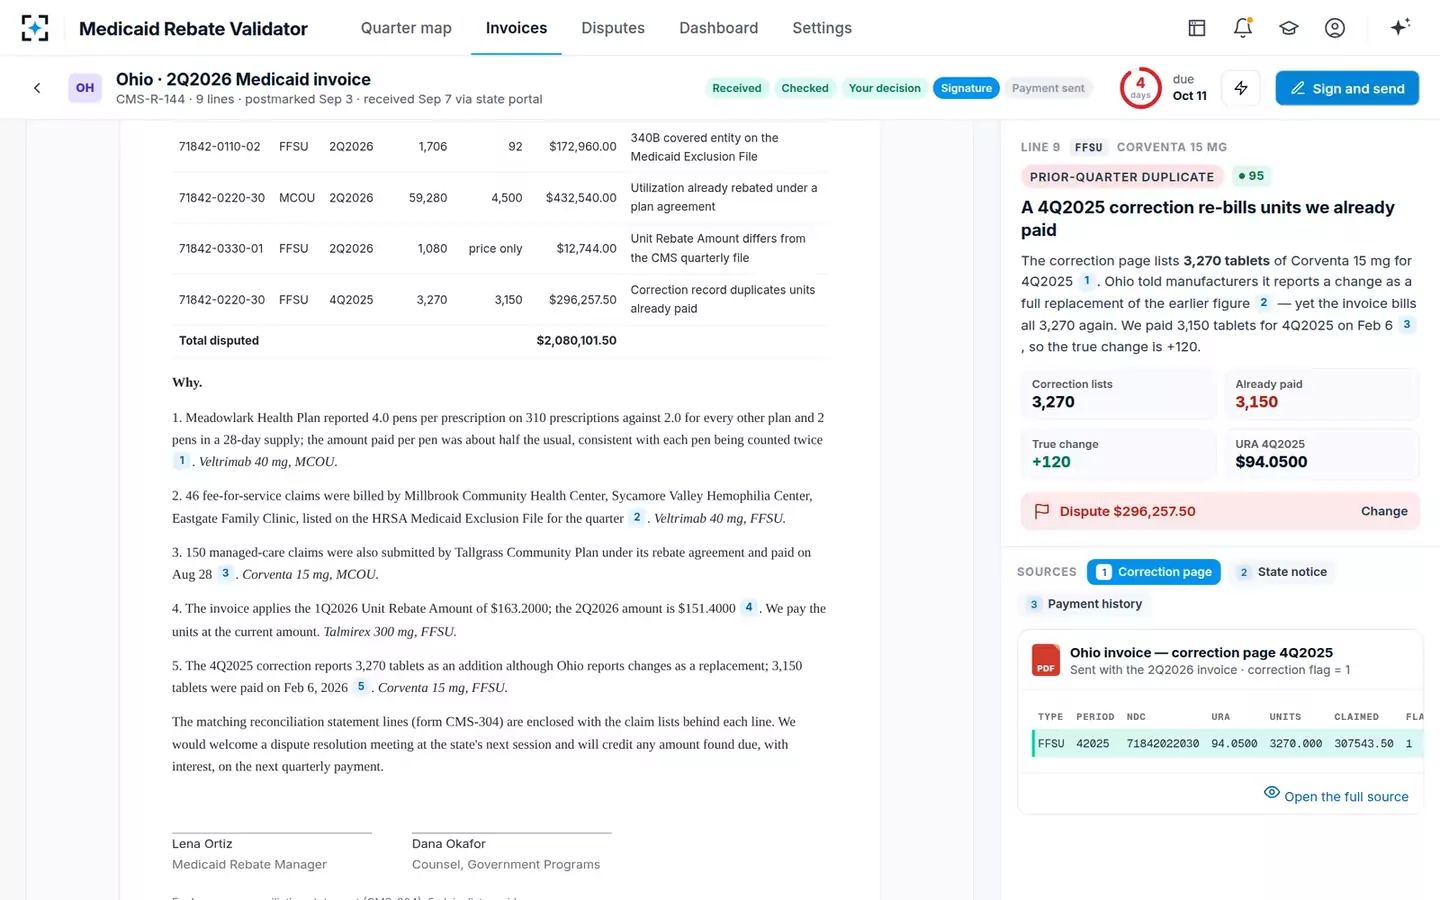Open citation 1 in the Veltrimab MCOU paragraph

[182, 461]
